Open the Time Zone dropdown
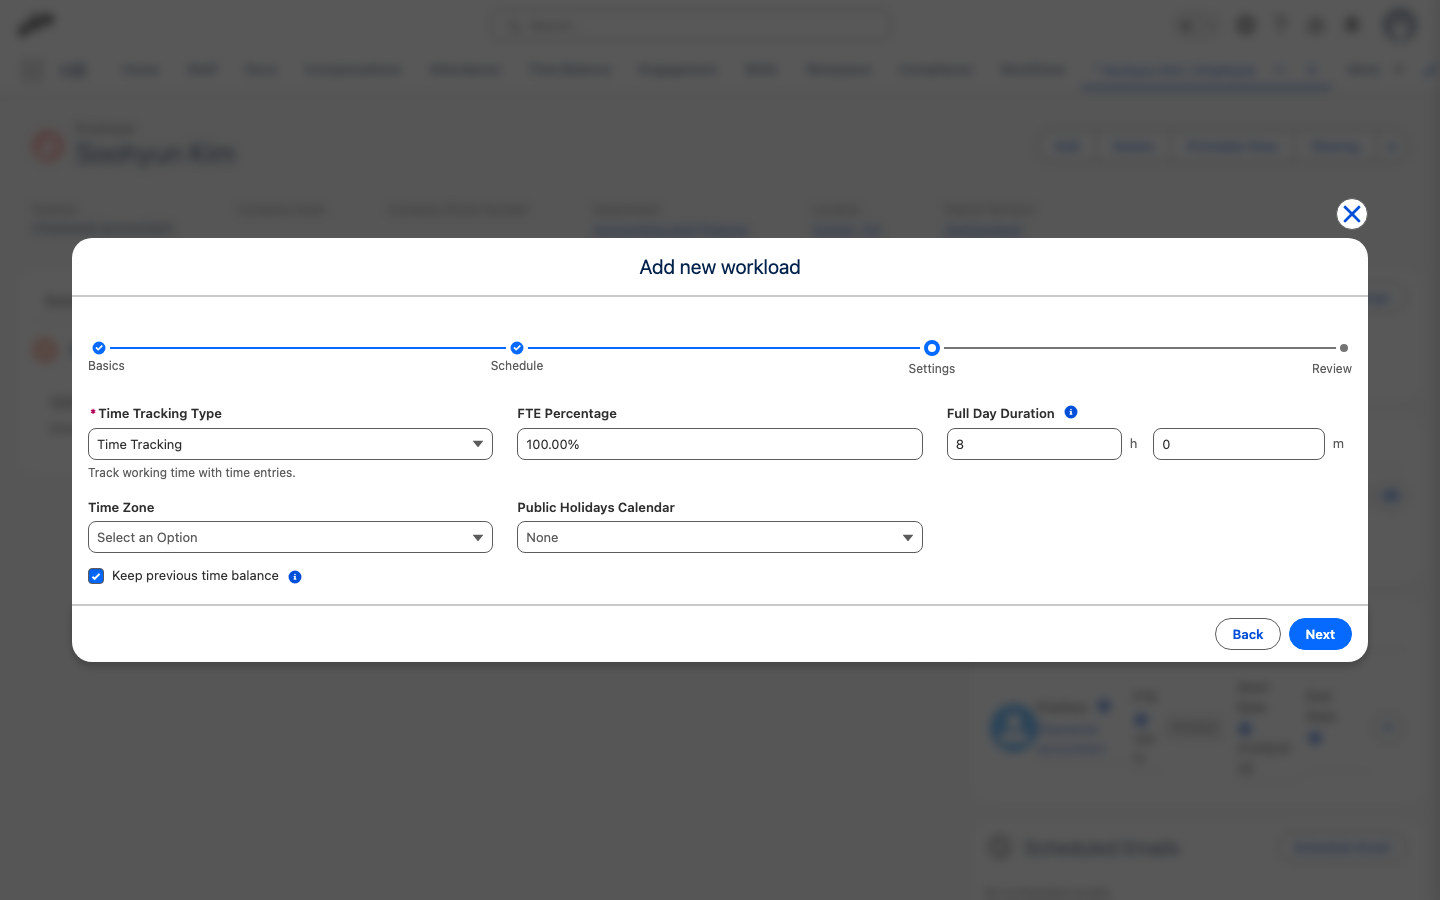Image resolution: width=1440 pixels, height=900 pixels. [290, 537]
